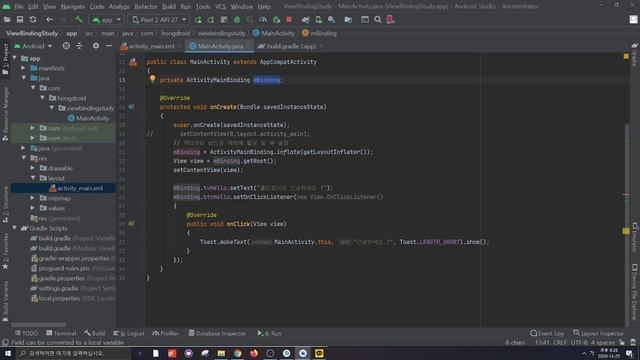Click the yellow lightbulb intention icon
The height and width of the screenshot is (360, 640).
(152, 79)
